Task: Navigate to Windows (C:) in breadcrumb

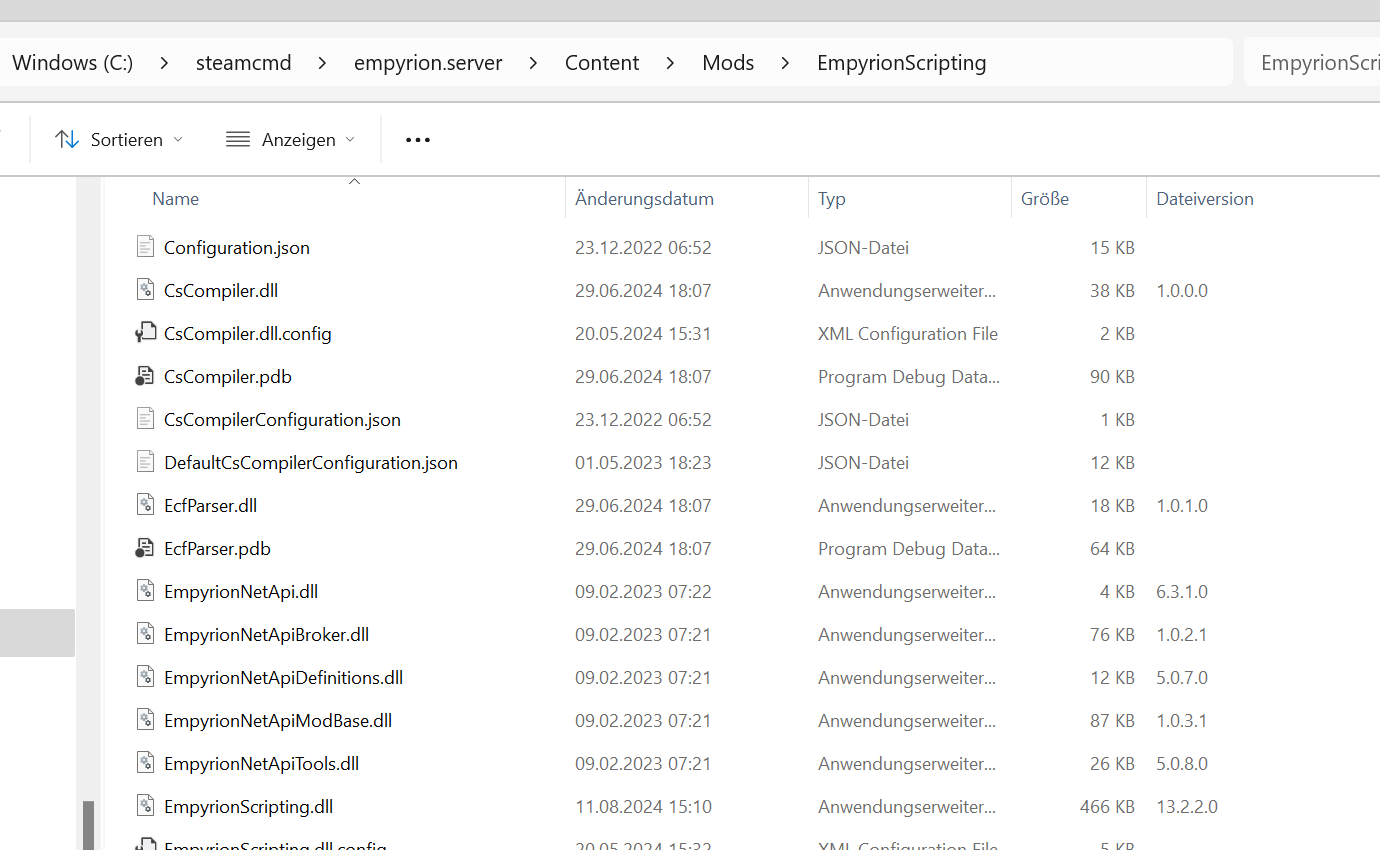Action: coord(73,63)
